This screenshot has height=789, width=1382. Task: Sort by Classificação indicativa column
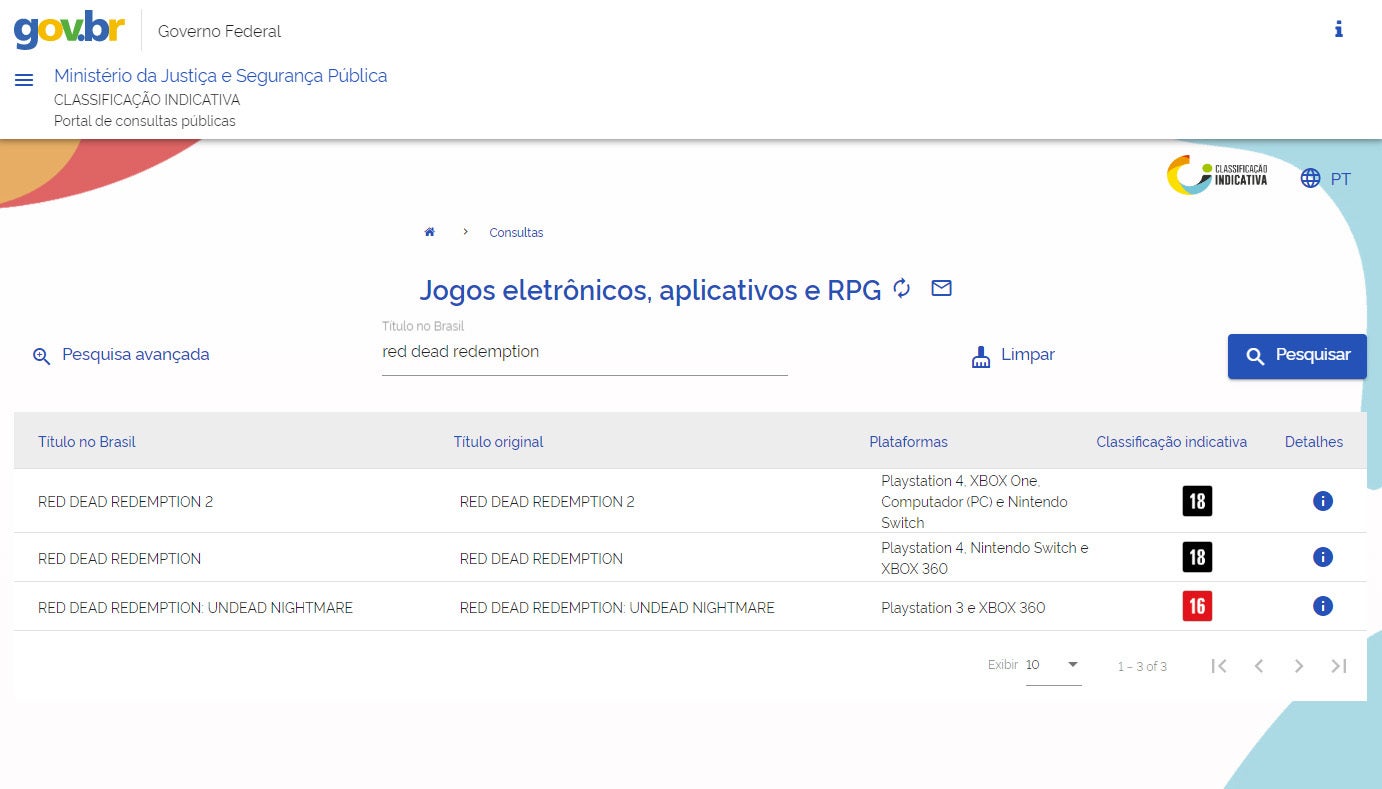[x=1172, y=442]
